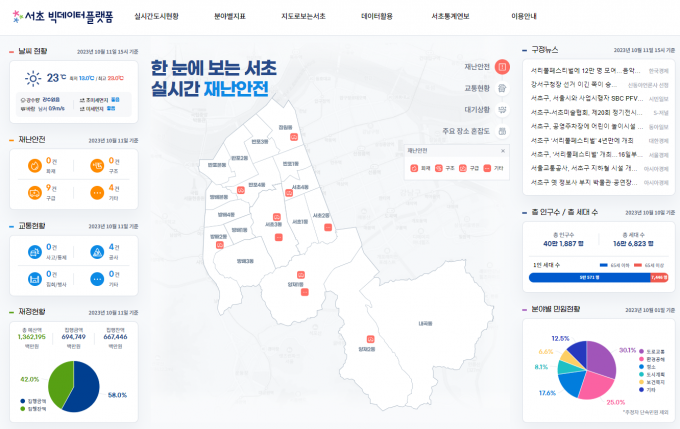Image resolution: width=680 pixels, height=429 pixels.
Task: Click the 주요 장소 혼잡도 icon
Action: click(x=503, y=131)
